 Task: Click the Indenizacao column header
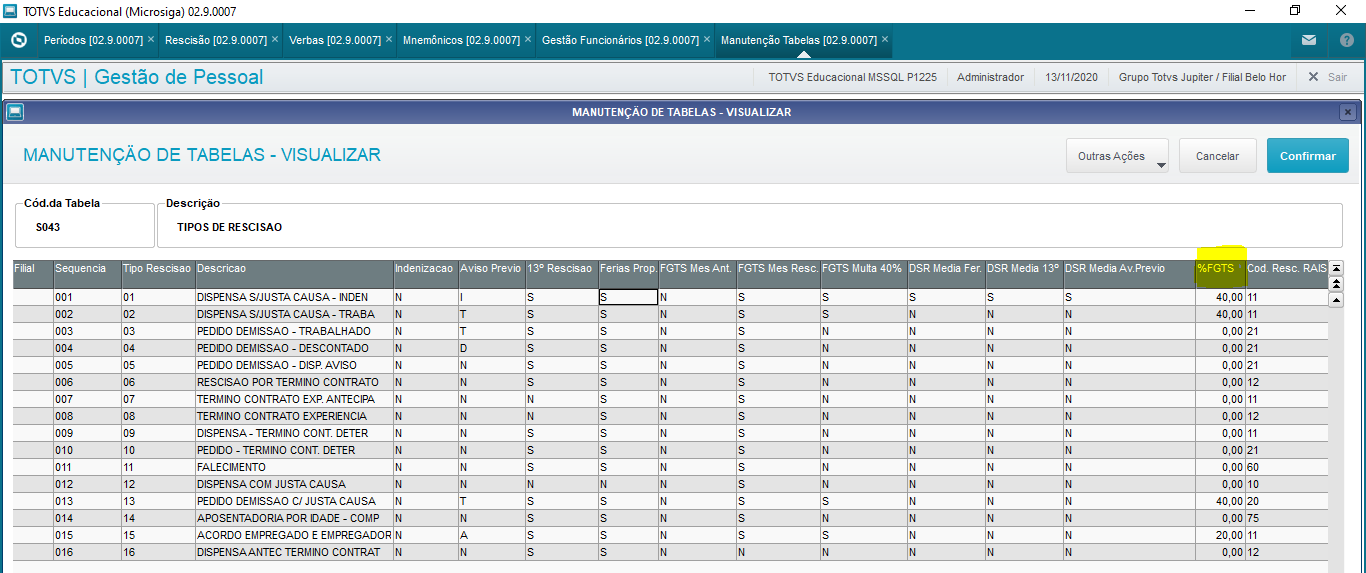point(425,275)
